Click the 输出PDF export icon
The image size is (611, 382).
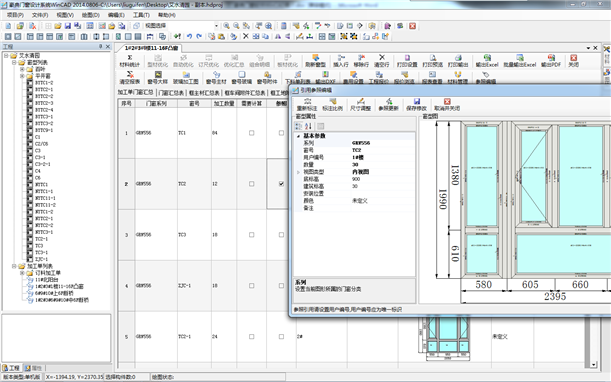click(x=551, y=58)
